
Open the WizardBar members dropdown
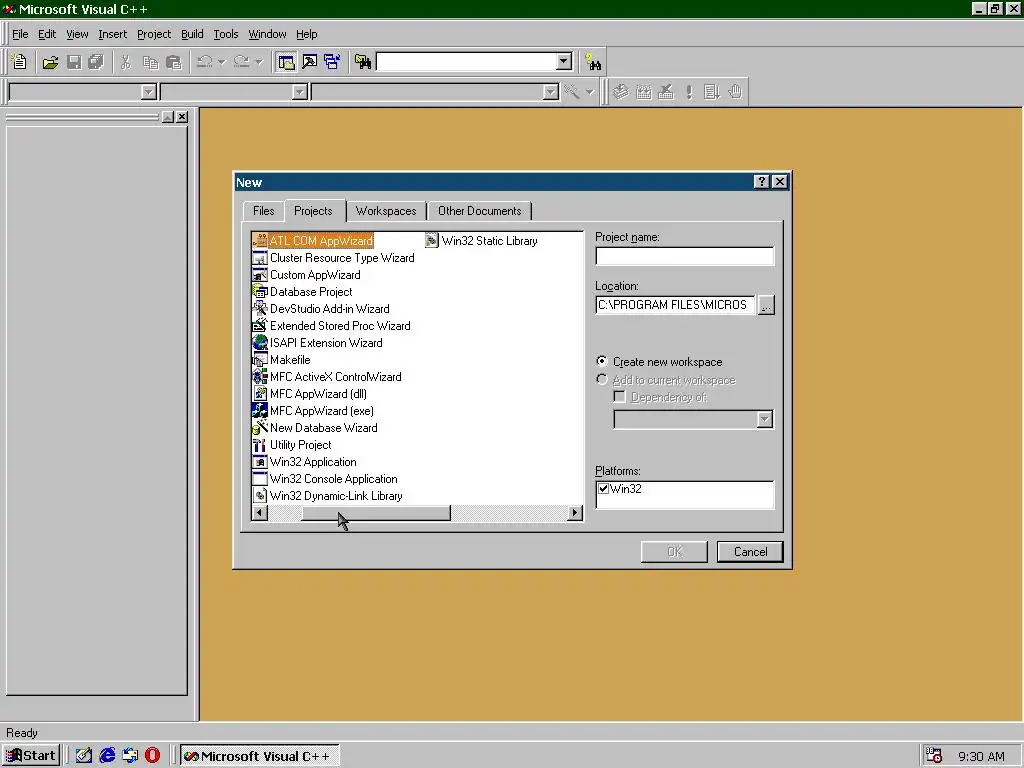[551, 91]
